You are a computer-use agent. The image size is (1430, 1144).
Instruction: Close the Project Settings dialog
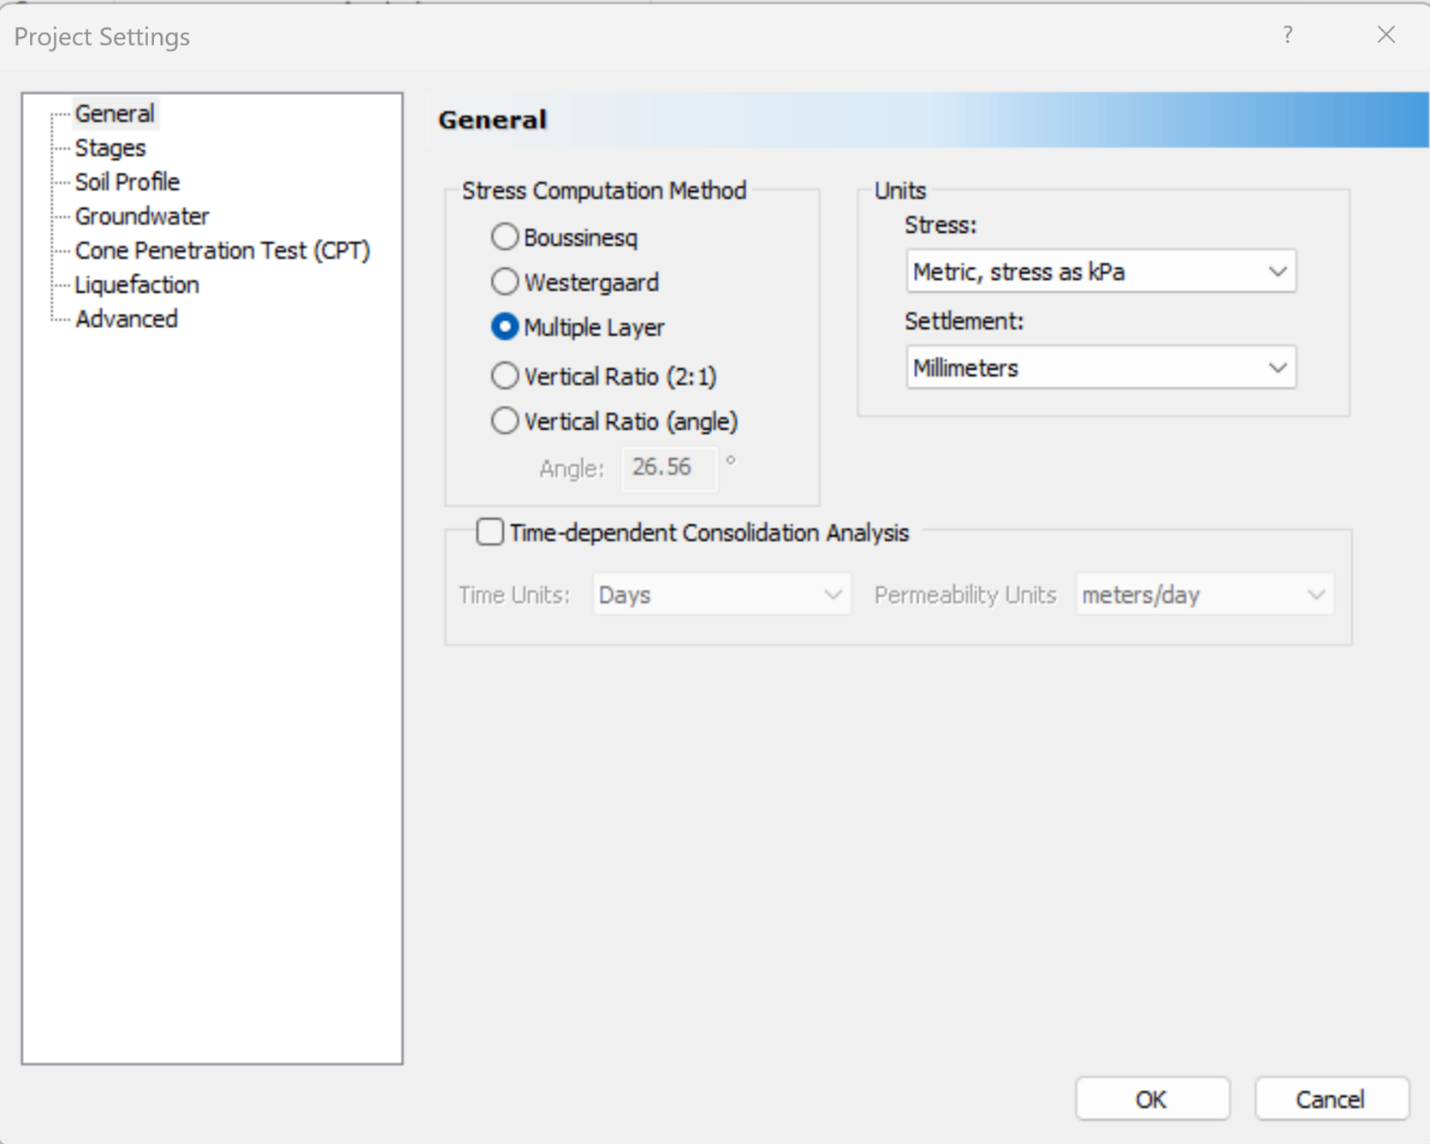(1386, 35)
